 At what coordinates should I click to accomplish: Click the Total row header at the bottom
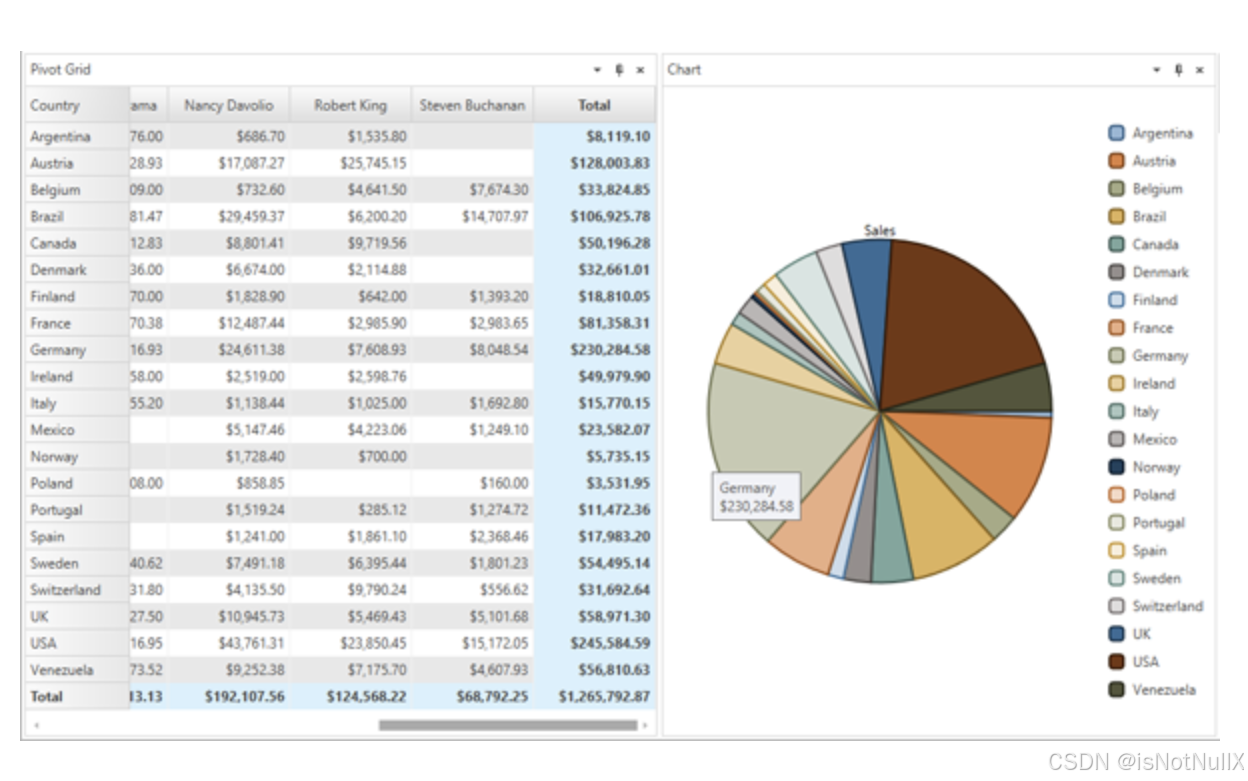tap(77, 696)
